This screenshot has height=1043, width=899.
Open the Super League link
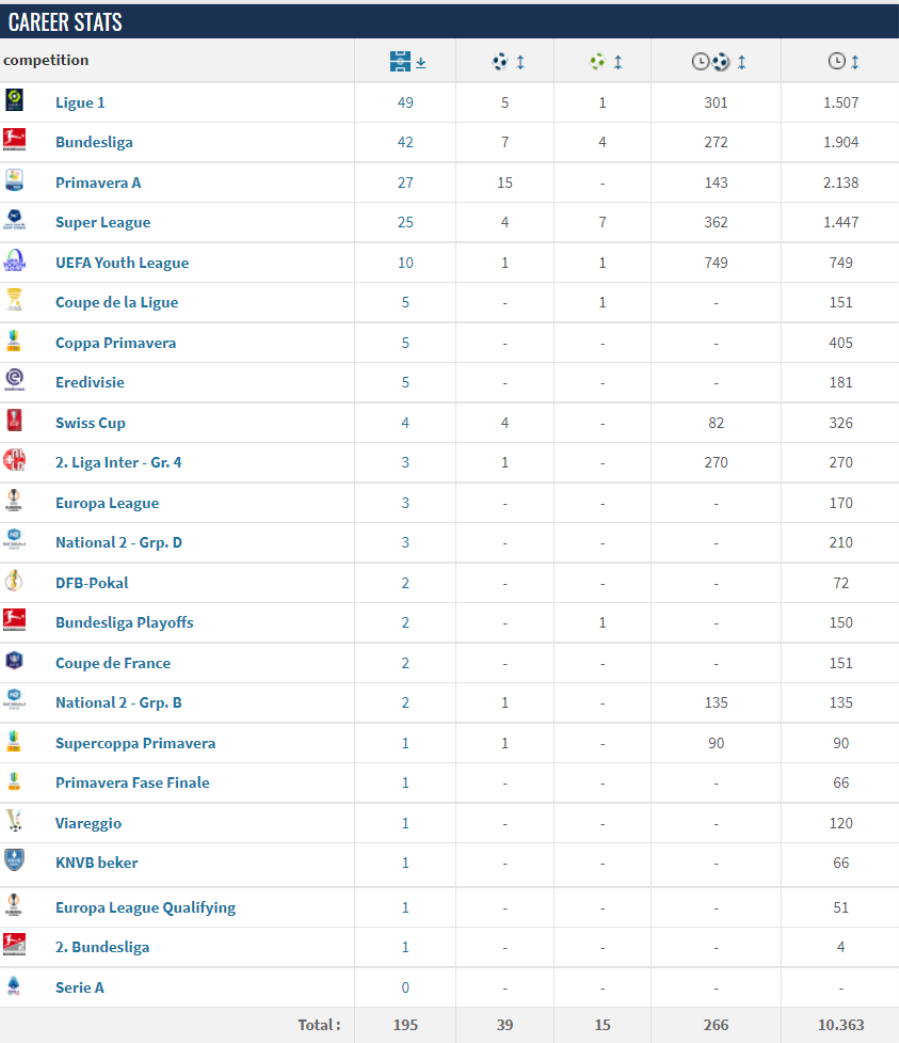click(103, 223)
